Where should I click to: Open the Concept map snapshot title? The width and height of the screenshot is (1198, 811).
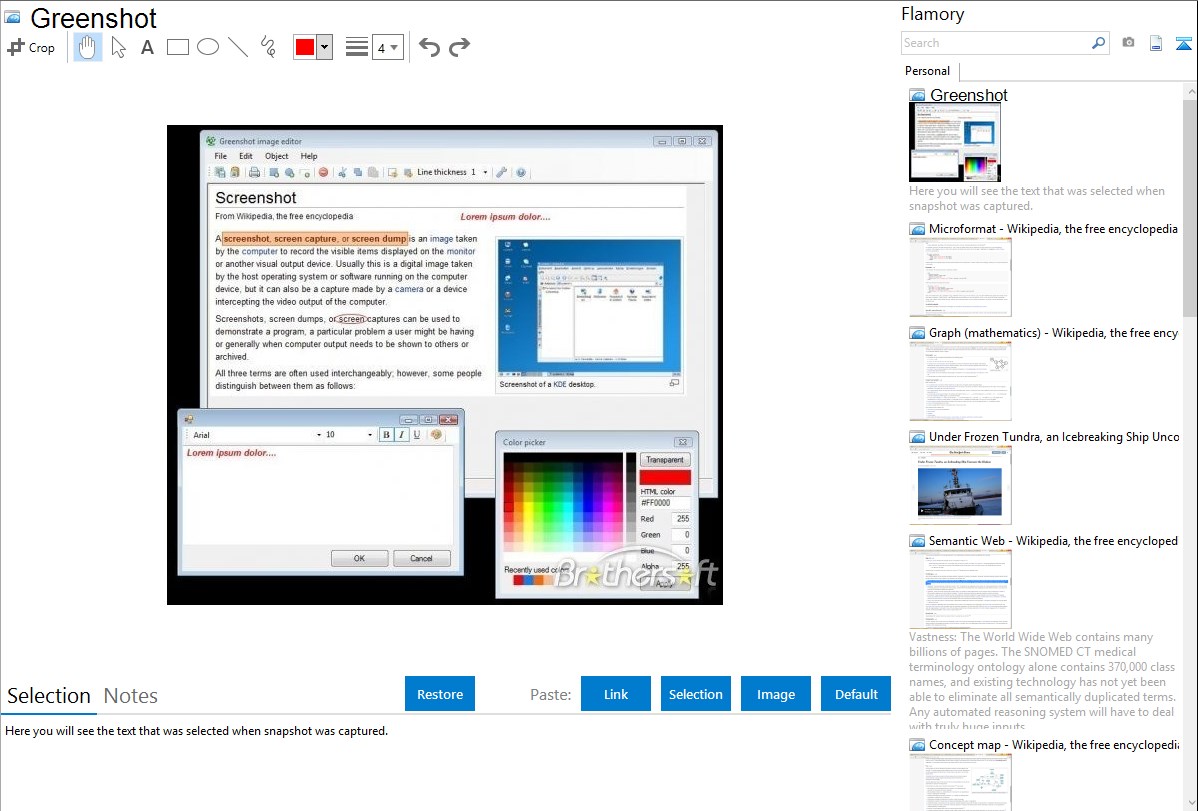coord(1054,744)
